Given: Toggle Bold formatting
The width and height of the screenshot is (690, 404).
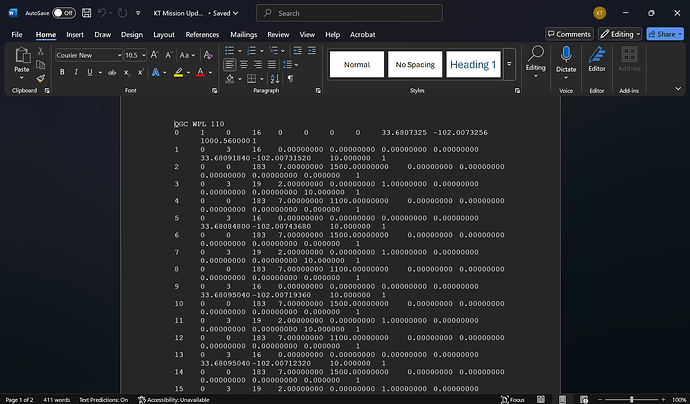Looking at the screenshot, I should tap(62, 73).
